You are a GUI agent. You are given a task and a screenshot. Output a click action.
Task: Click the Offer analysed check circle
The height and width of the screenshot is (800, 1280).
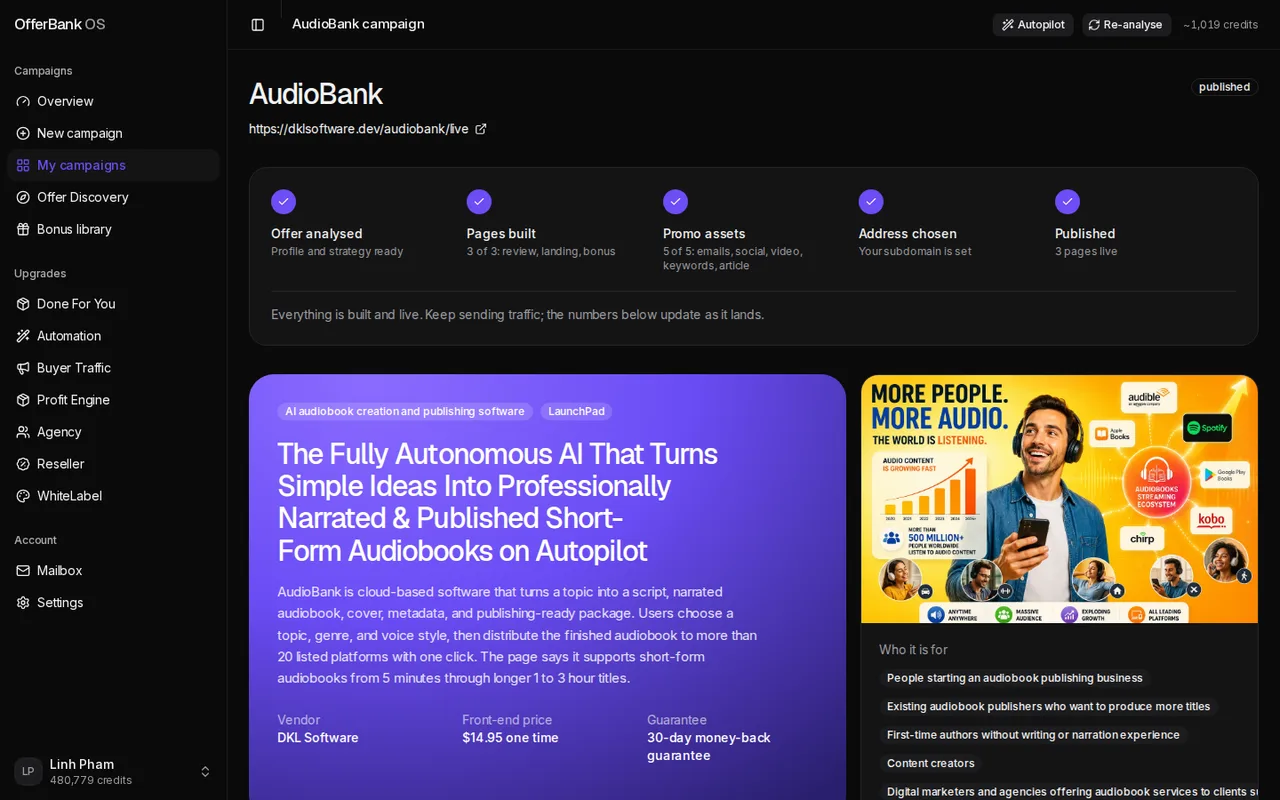pos(283,202)
